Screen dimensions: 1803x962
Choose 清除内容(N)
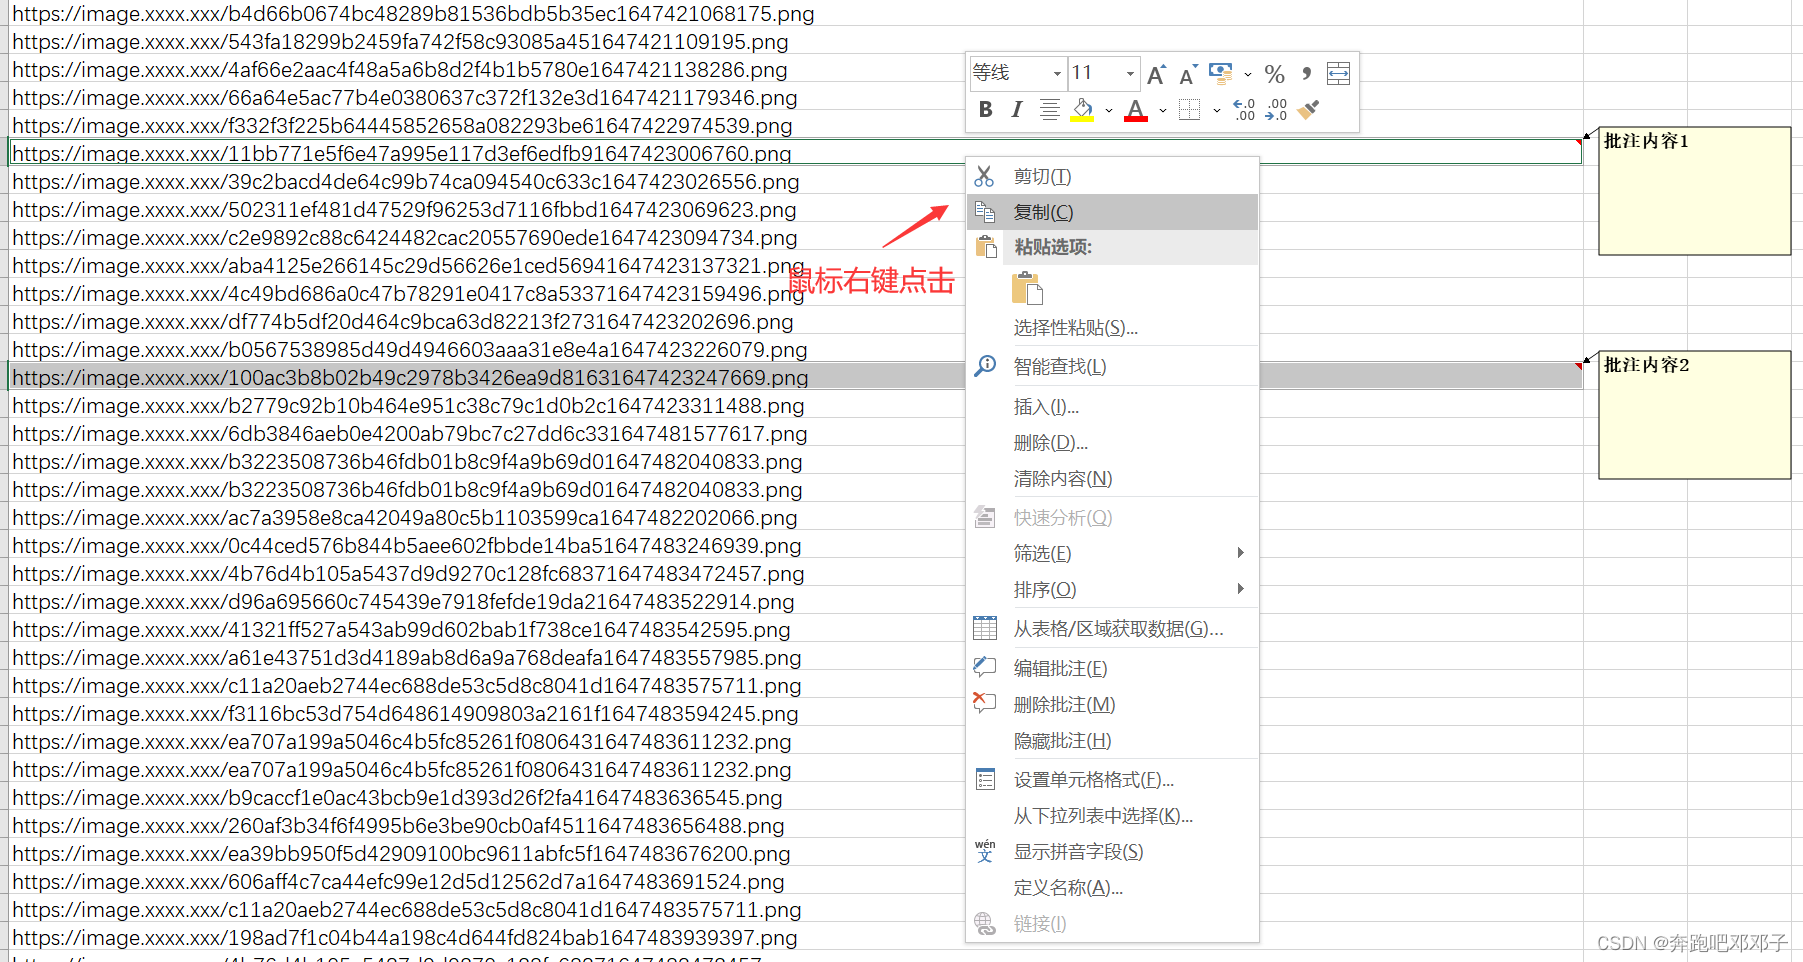pyautogui.click(x=1112, y=479)
